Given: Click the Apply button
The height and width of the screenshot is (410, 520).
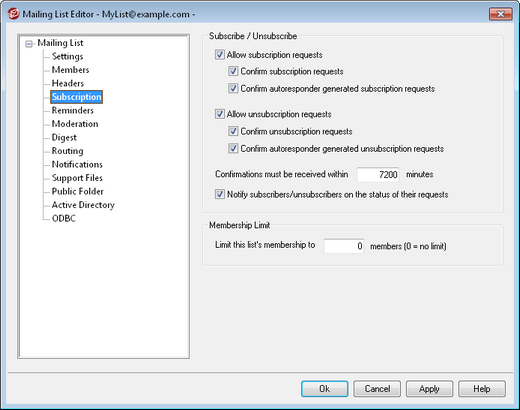Looking at the screenshot, I should click(429, 389).
